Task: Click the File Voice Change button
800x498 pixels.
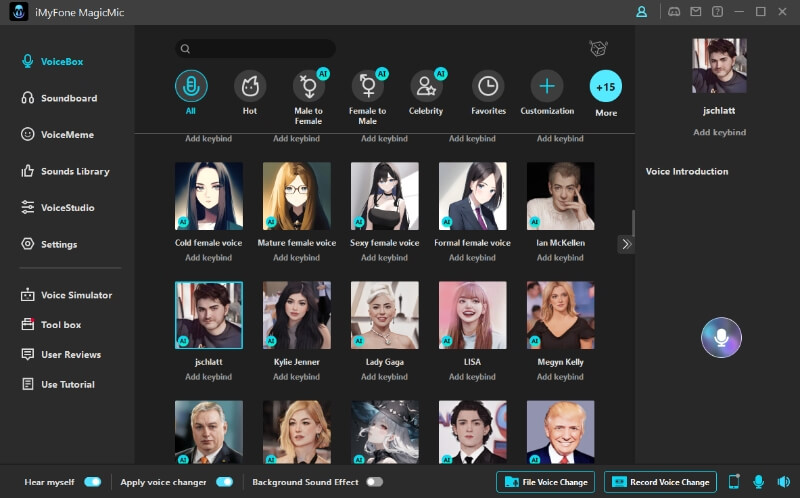Action: tap(545, 482)
